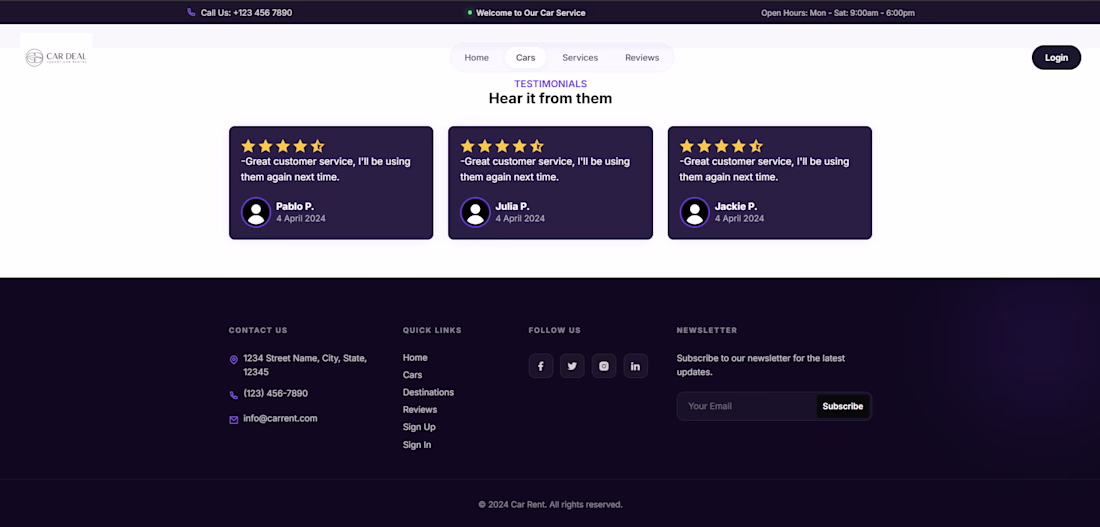Click the Hear it from them heading

click(x=550, y=98)
